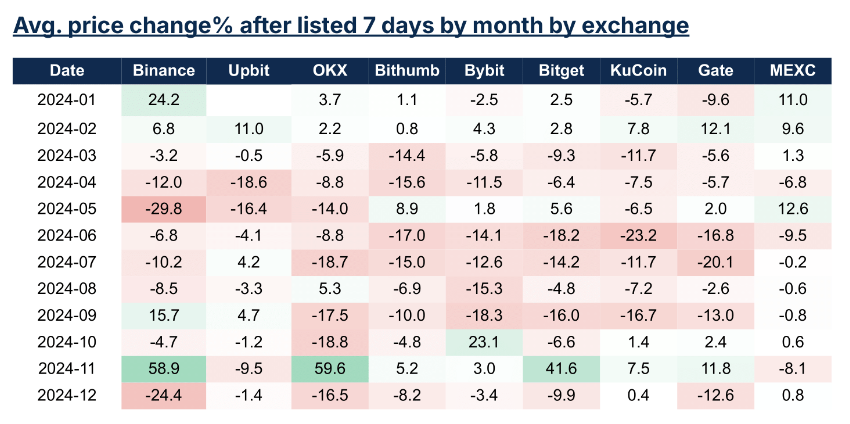Click the underlined chart title heading
Viewport: 850px width, 424px height.
click(350, 25)
